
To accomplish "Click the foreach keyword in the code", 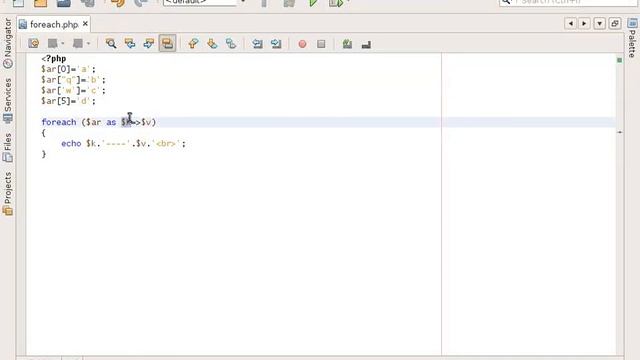I will [59, 122].
